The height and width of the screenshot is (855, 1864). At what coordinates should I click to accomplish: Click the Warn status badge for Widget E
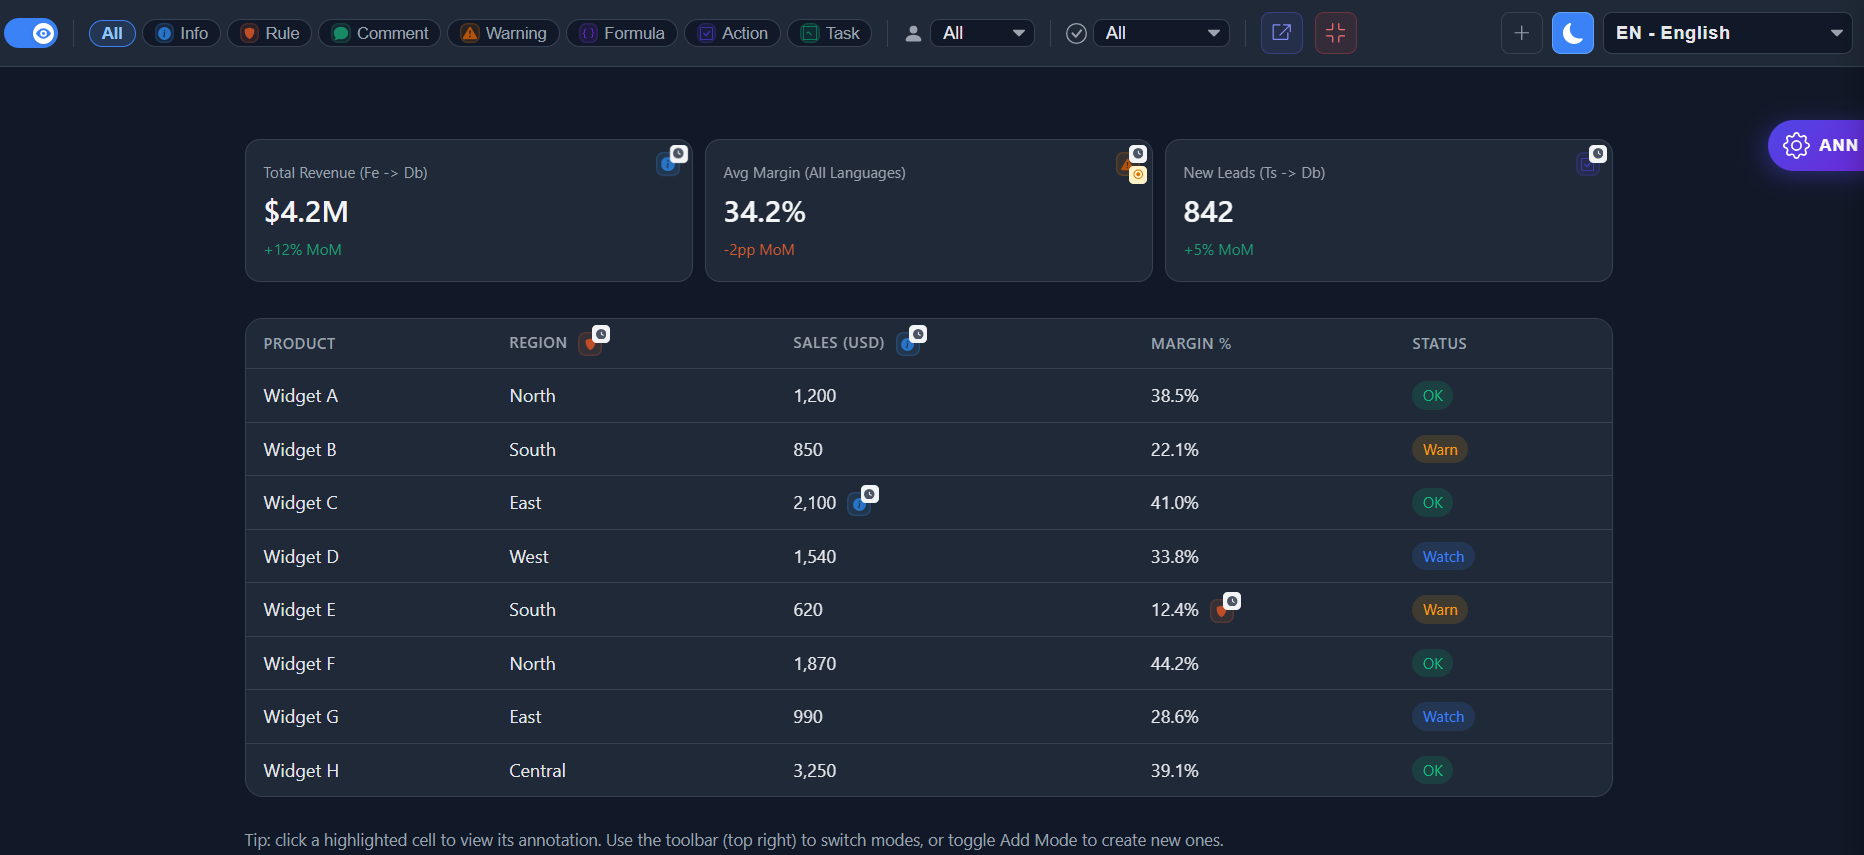(1440, 610)
